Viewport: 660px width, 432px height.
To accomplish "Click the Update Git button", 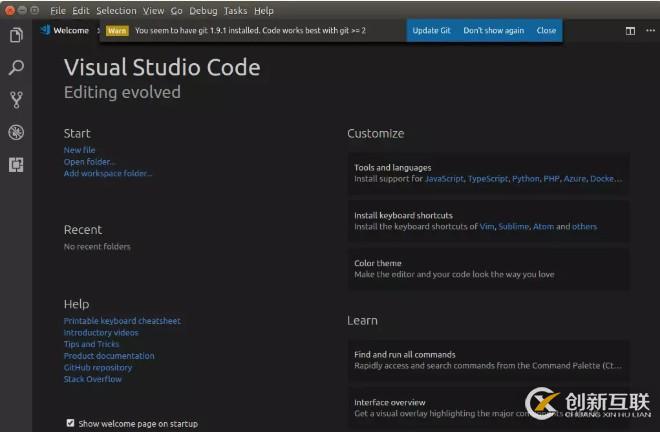I will (431, 30).
